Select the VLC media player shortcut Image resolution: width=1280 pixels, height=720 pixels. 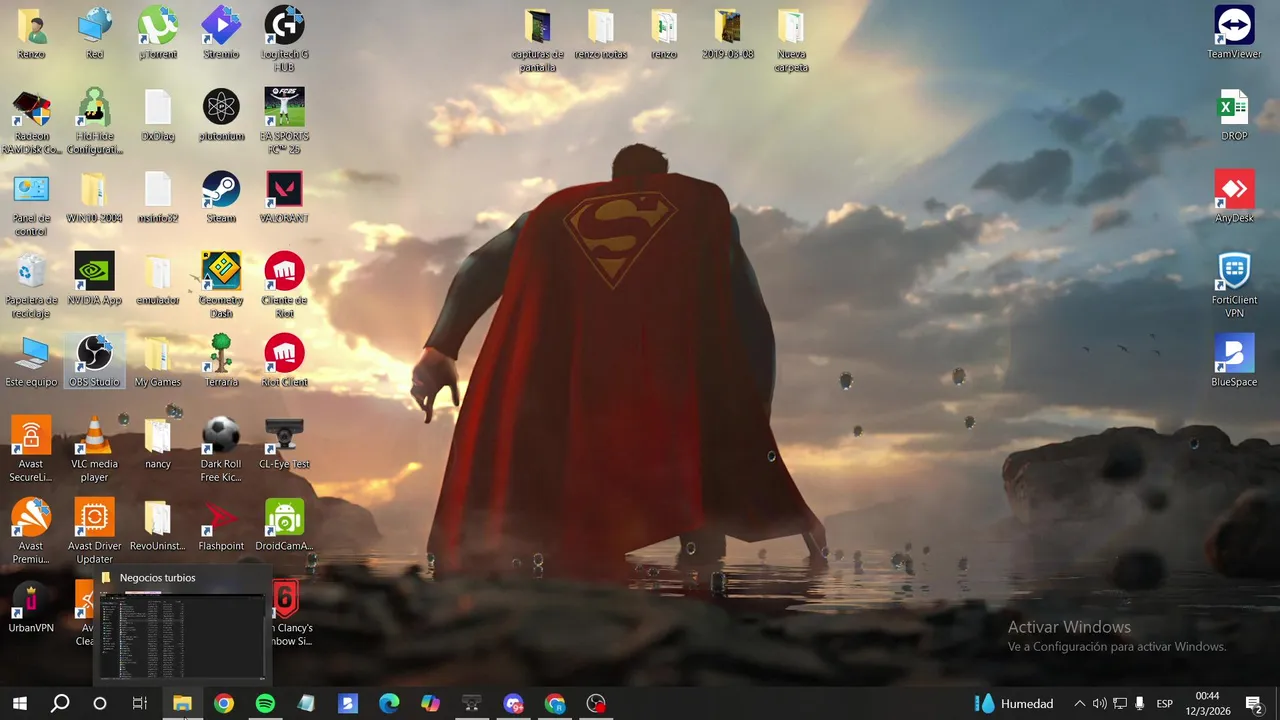95,449
